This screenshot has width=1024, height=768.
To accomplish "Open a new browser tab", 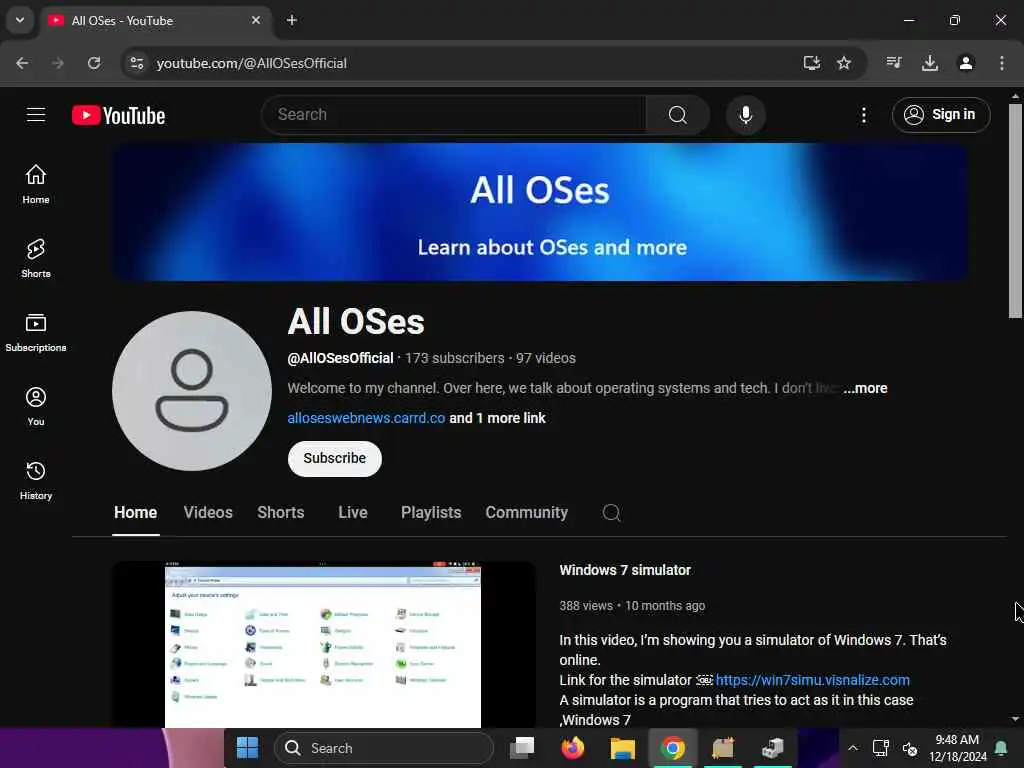I will [292, 20].
